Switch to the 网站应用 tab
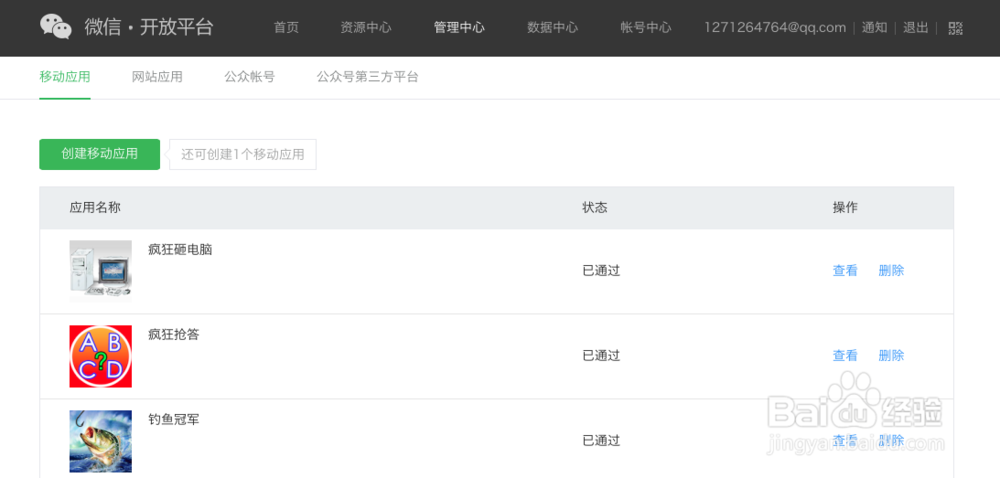 (158, 77)
